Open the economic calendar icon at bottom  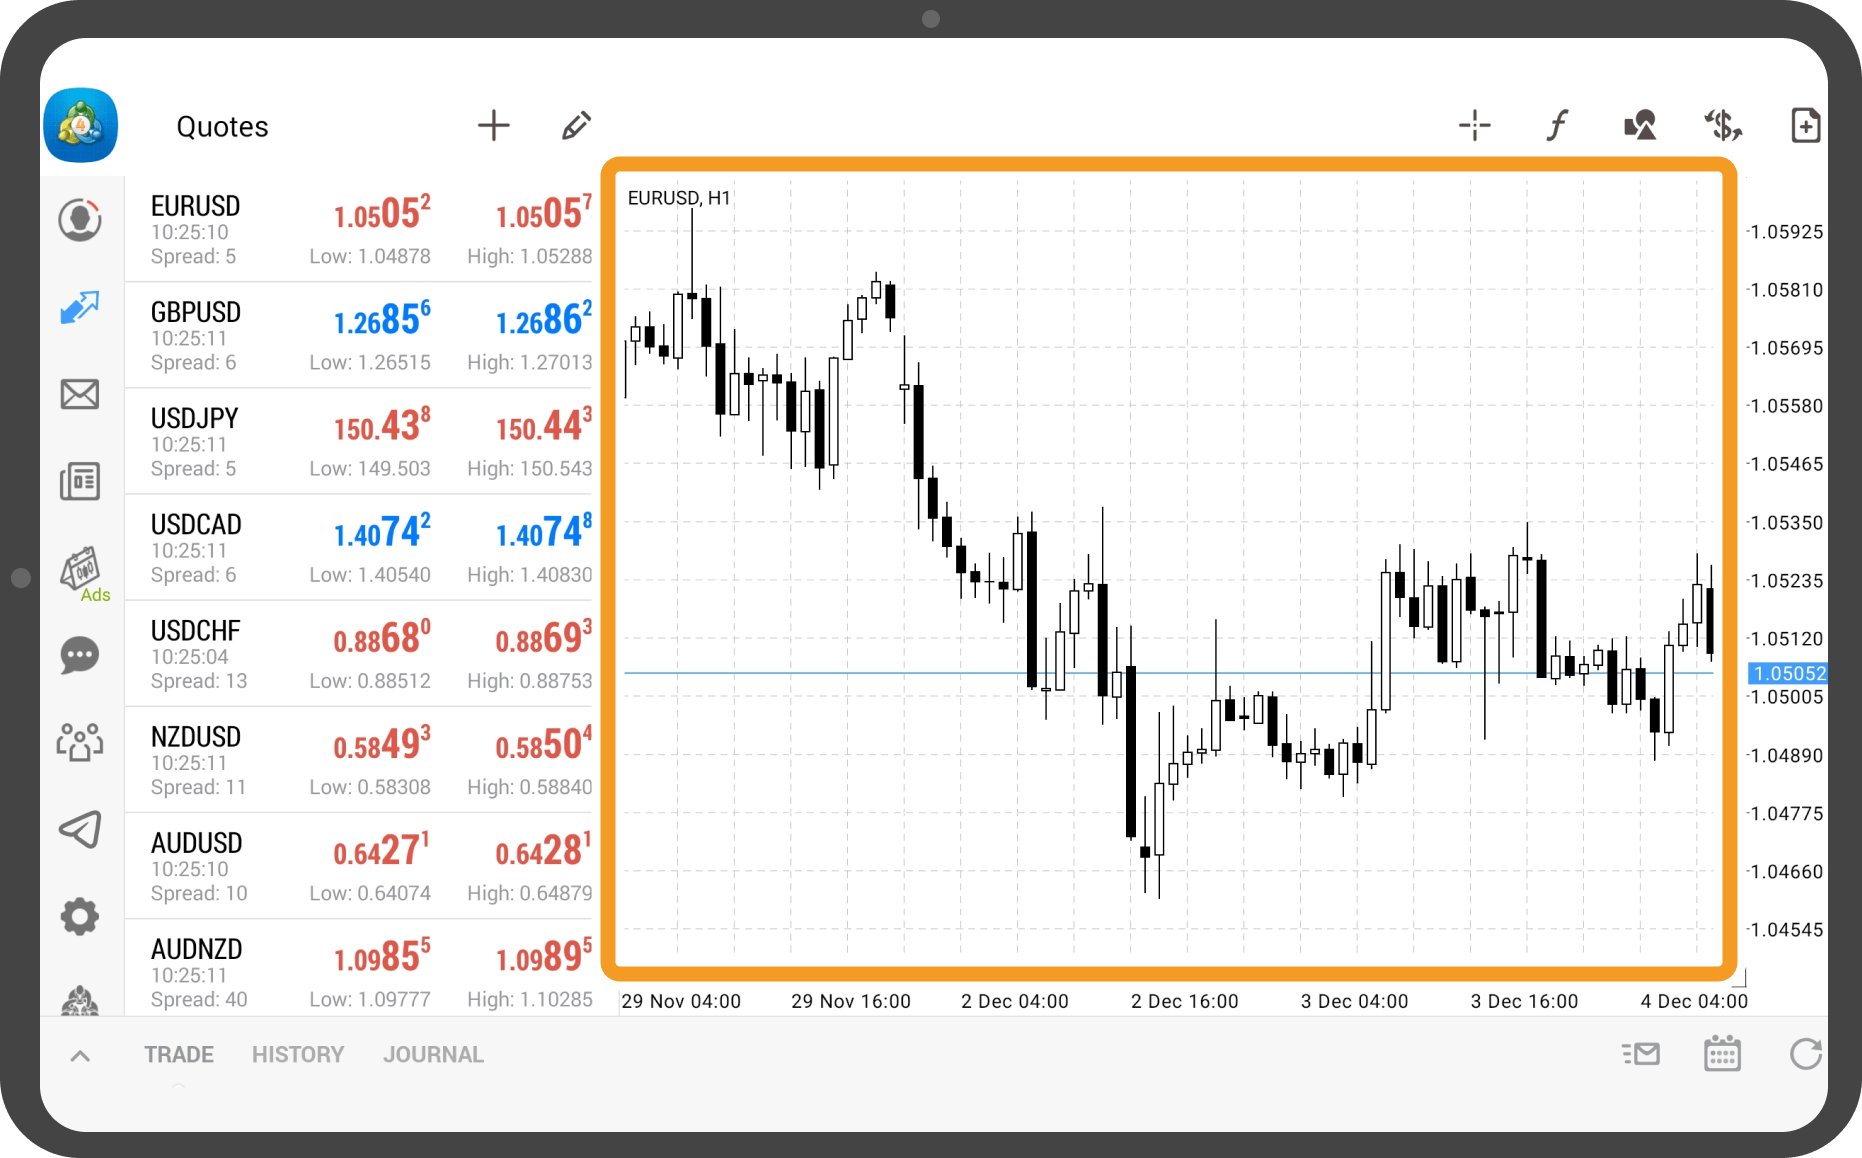(1722, 1054)
